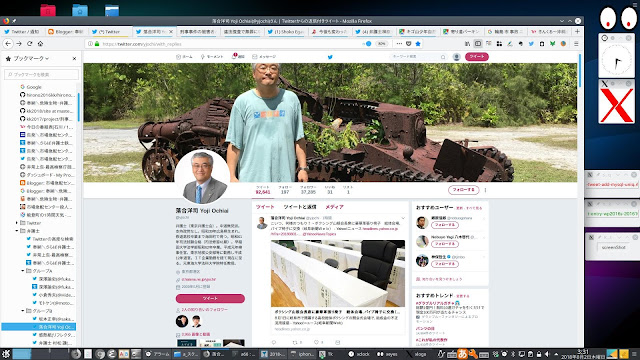Open the home folder desktop icon
Screen dimensions: 640x360
click(80, 10)
